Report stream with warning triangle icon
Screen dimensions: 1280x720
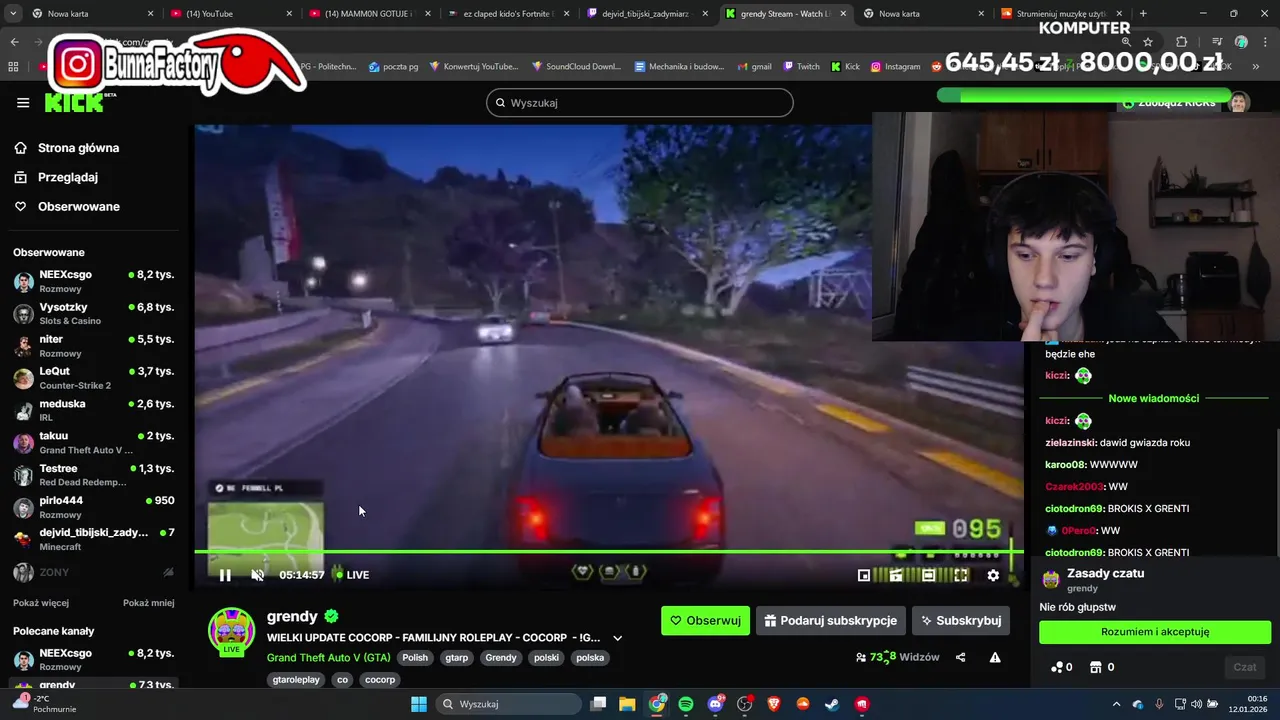tap(995, 658)
